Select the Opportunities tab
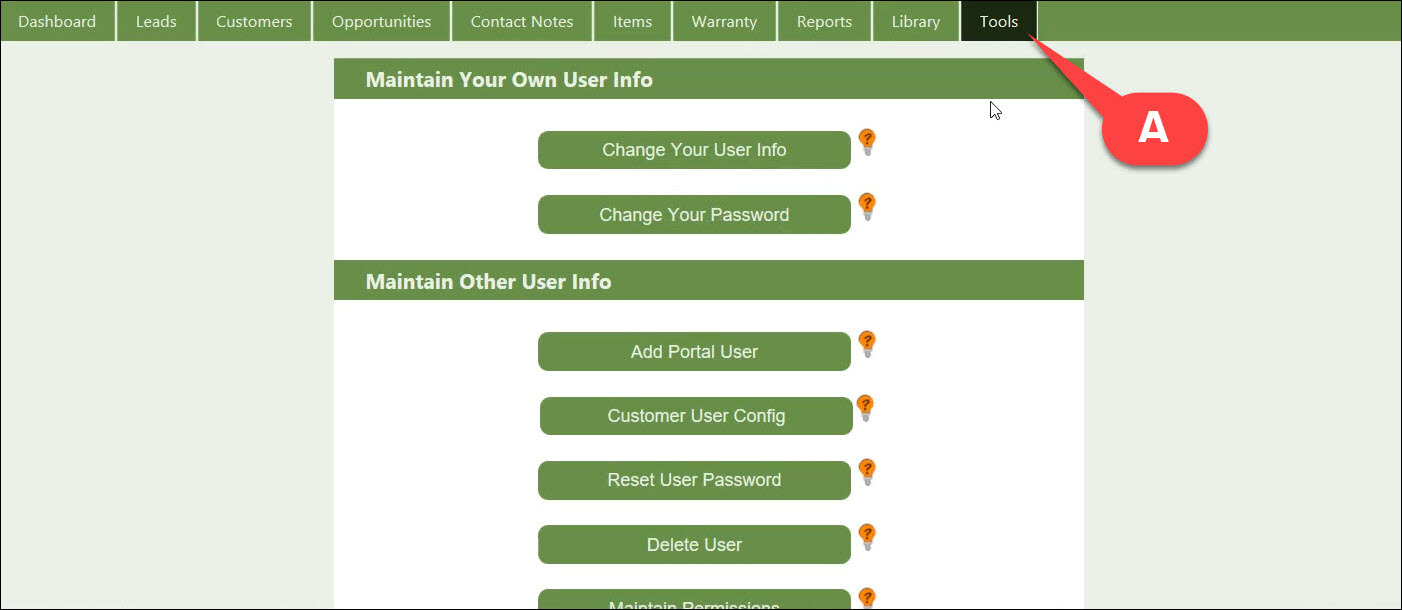The image size is (1402, 610). 381,21
